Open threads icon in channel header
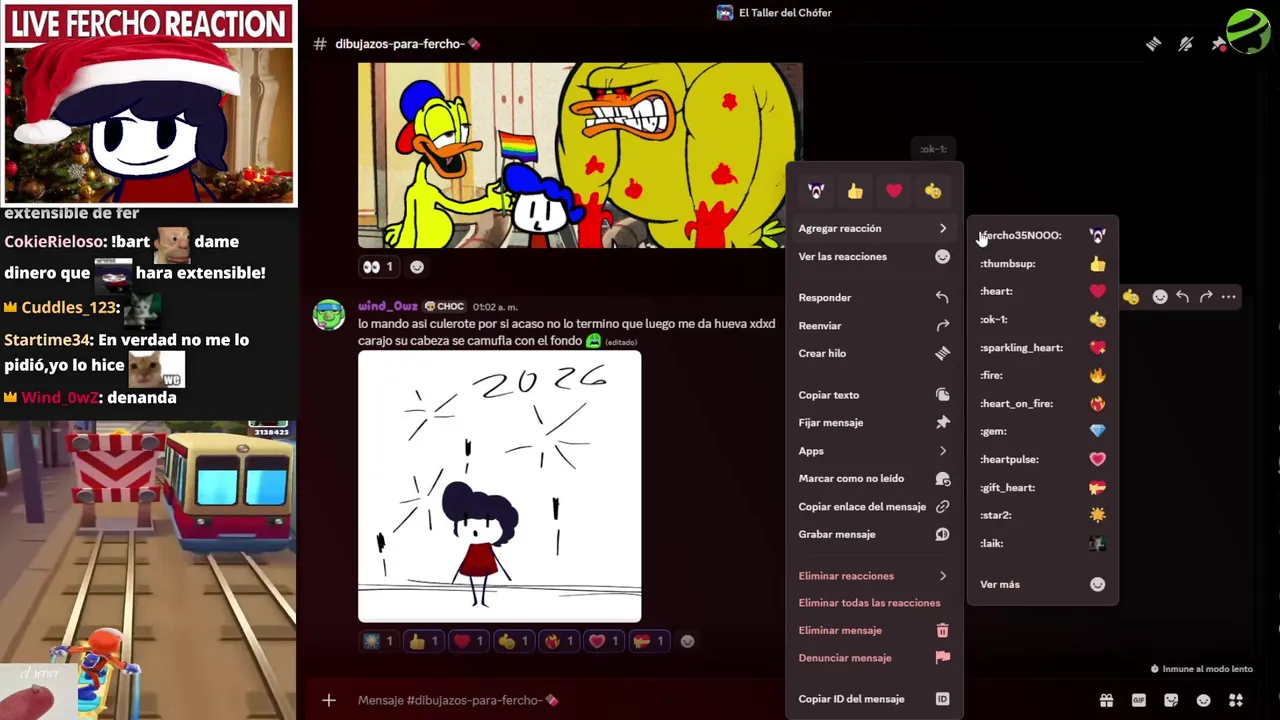 (x=1153, y=44)
